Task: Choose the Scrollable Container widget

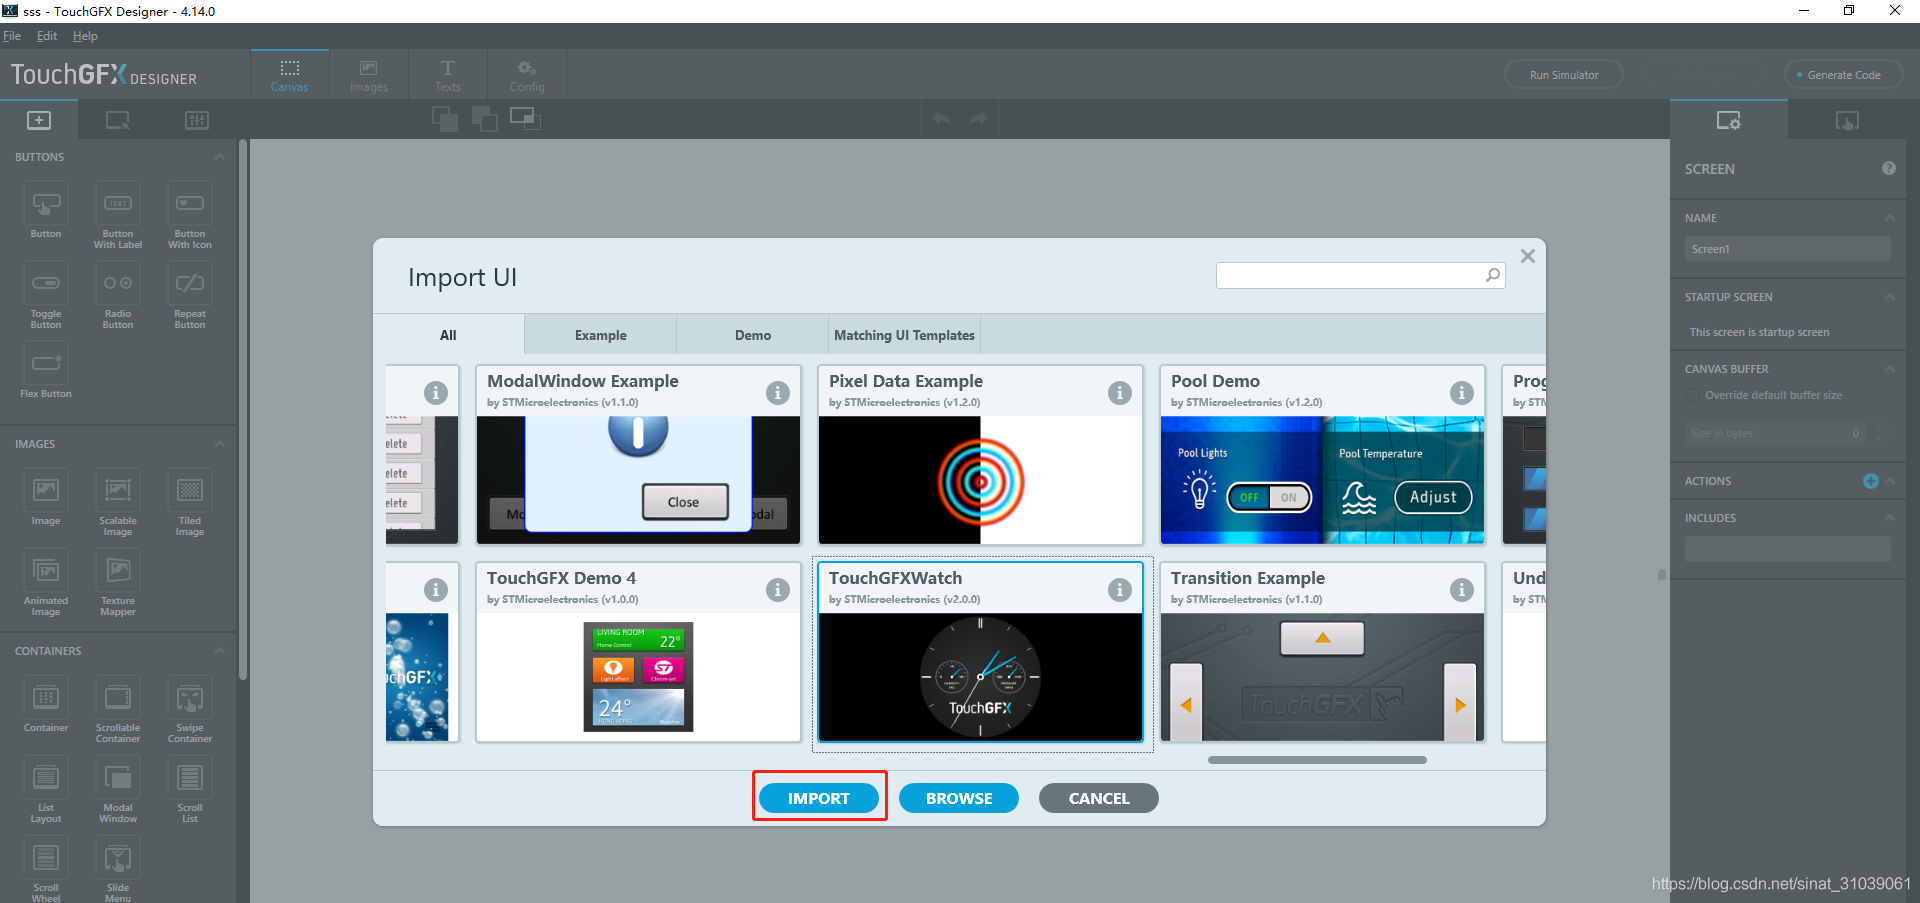Action: click(x=118, y=698)
